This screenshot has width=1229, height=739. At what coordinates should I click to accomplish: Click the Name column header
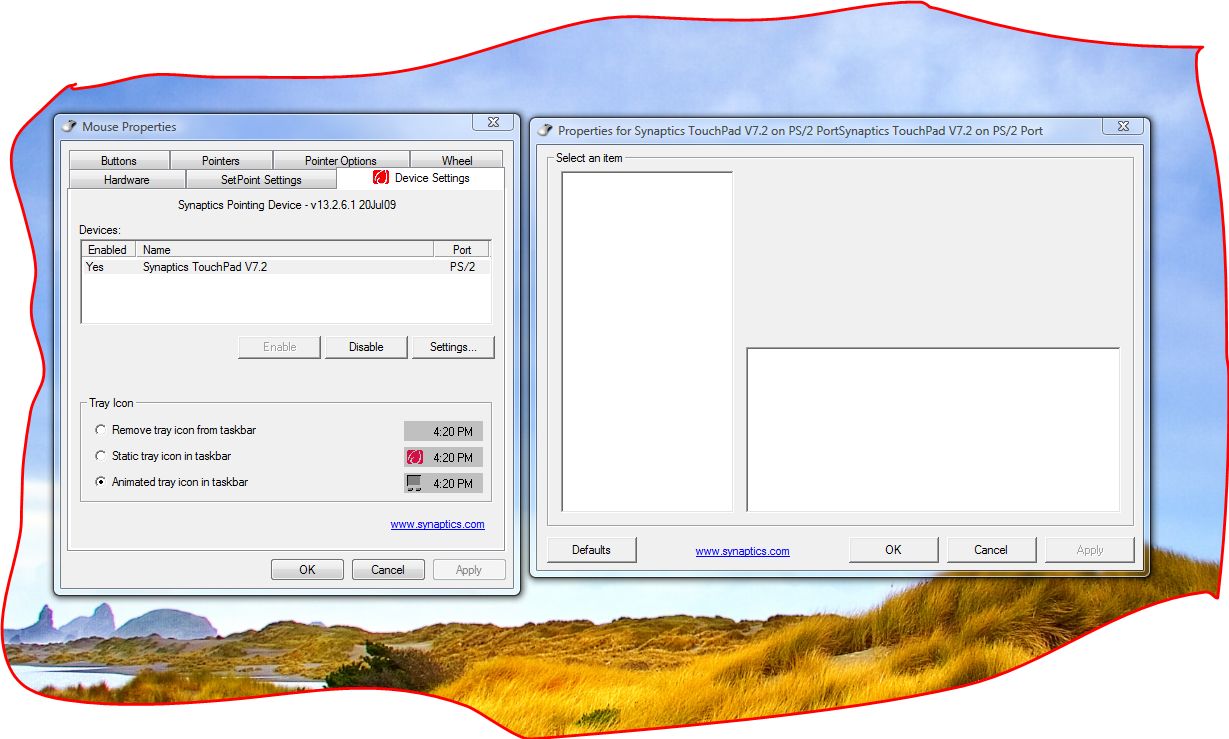(x=285, y=249)
